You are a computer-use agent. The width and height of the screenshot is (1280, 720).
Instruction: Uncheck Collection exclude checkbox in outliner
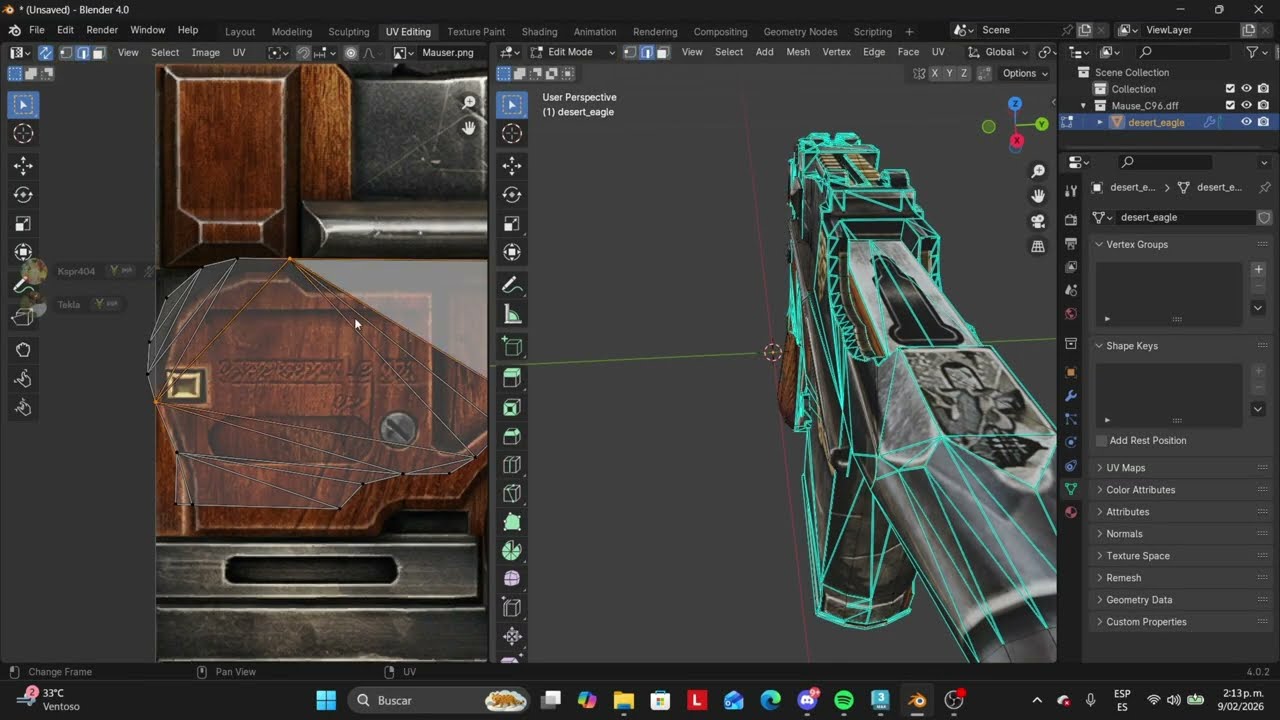coord(1230,89)
